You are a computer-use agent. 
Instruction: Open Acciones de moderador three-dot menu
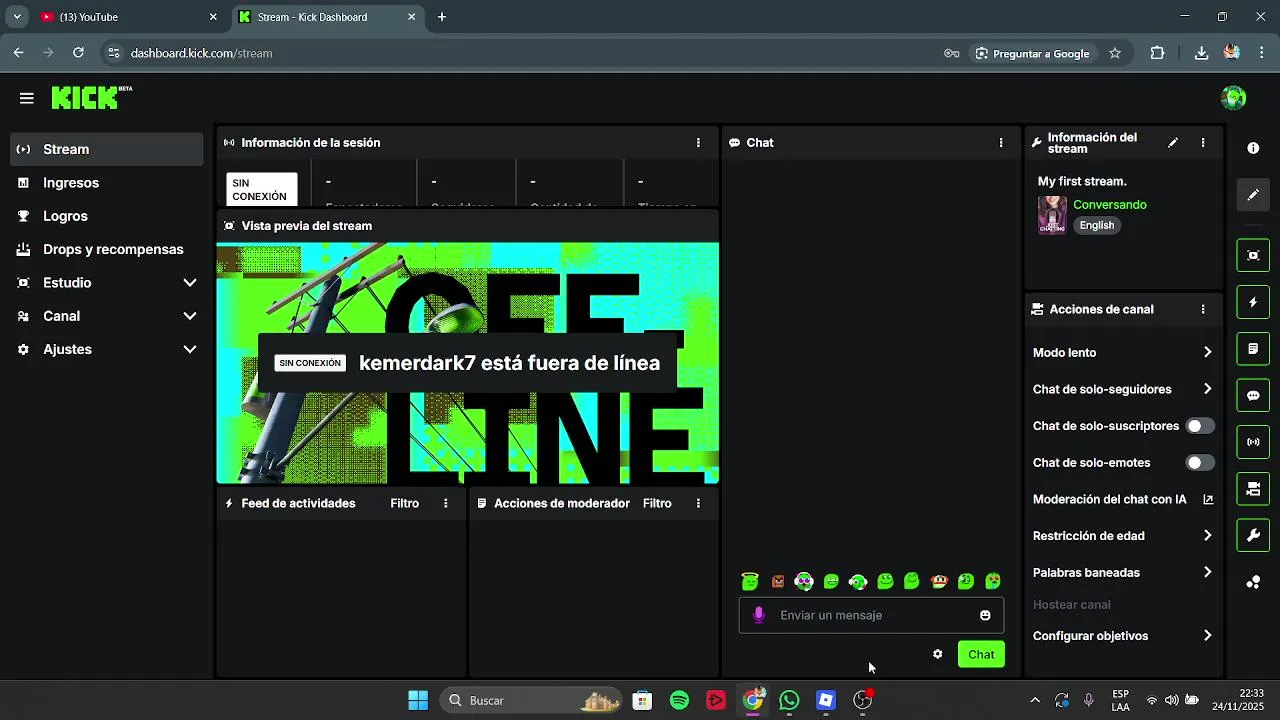[698, 504]
